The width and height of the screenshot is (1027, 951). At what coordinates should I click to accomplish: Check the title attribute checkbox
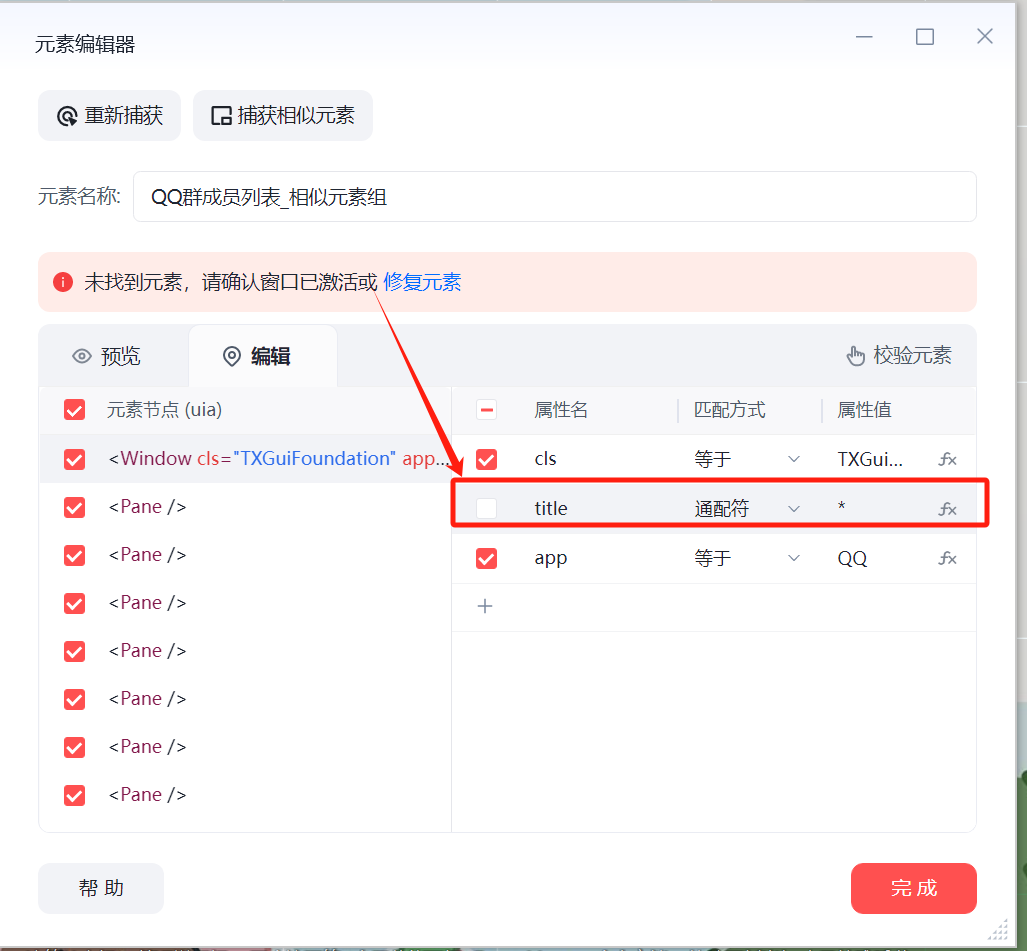487,508
